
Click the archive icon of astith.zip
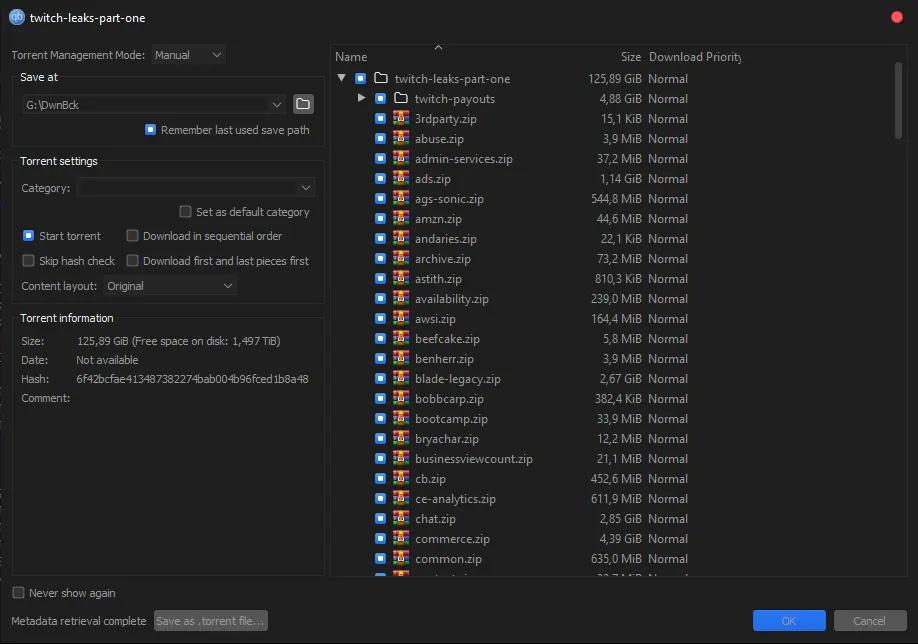point(400,278)
